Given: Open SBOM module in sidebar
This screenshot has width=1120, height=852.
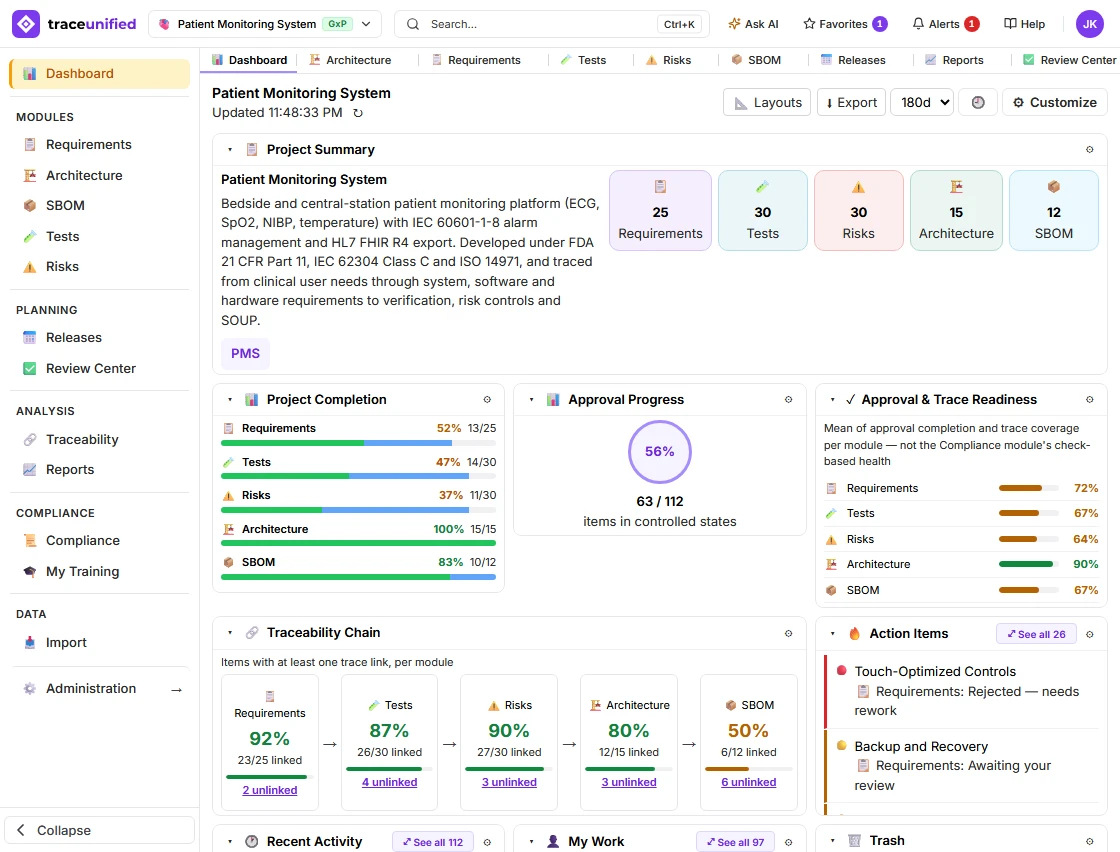Looking at the screenshot, I should tap(99, 206).
